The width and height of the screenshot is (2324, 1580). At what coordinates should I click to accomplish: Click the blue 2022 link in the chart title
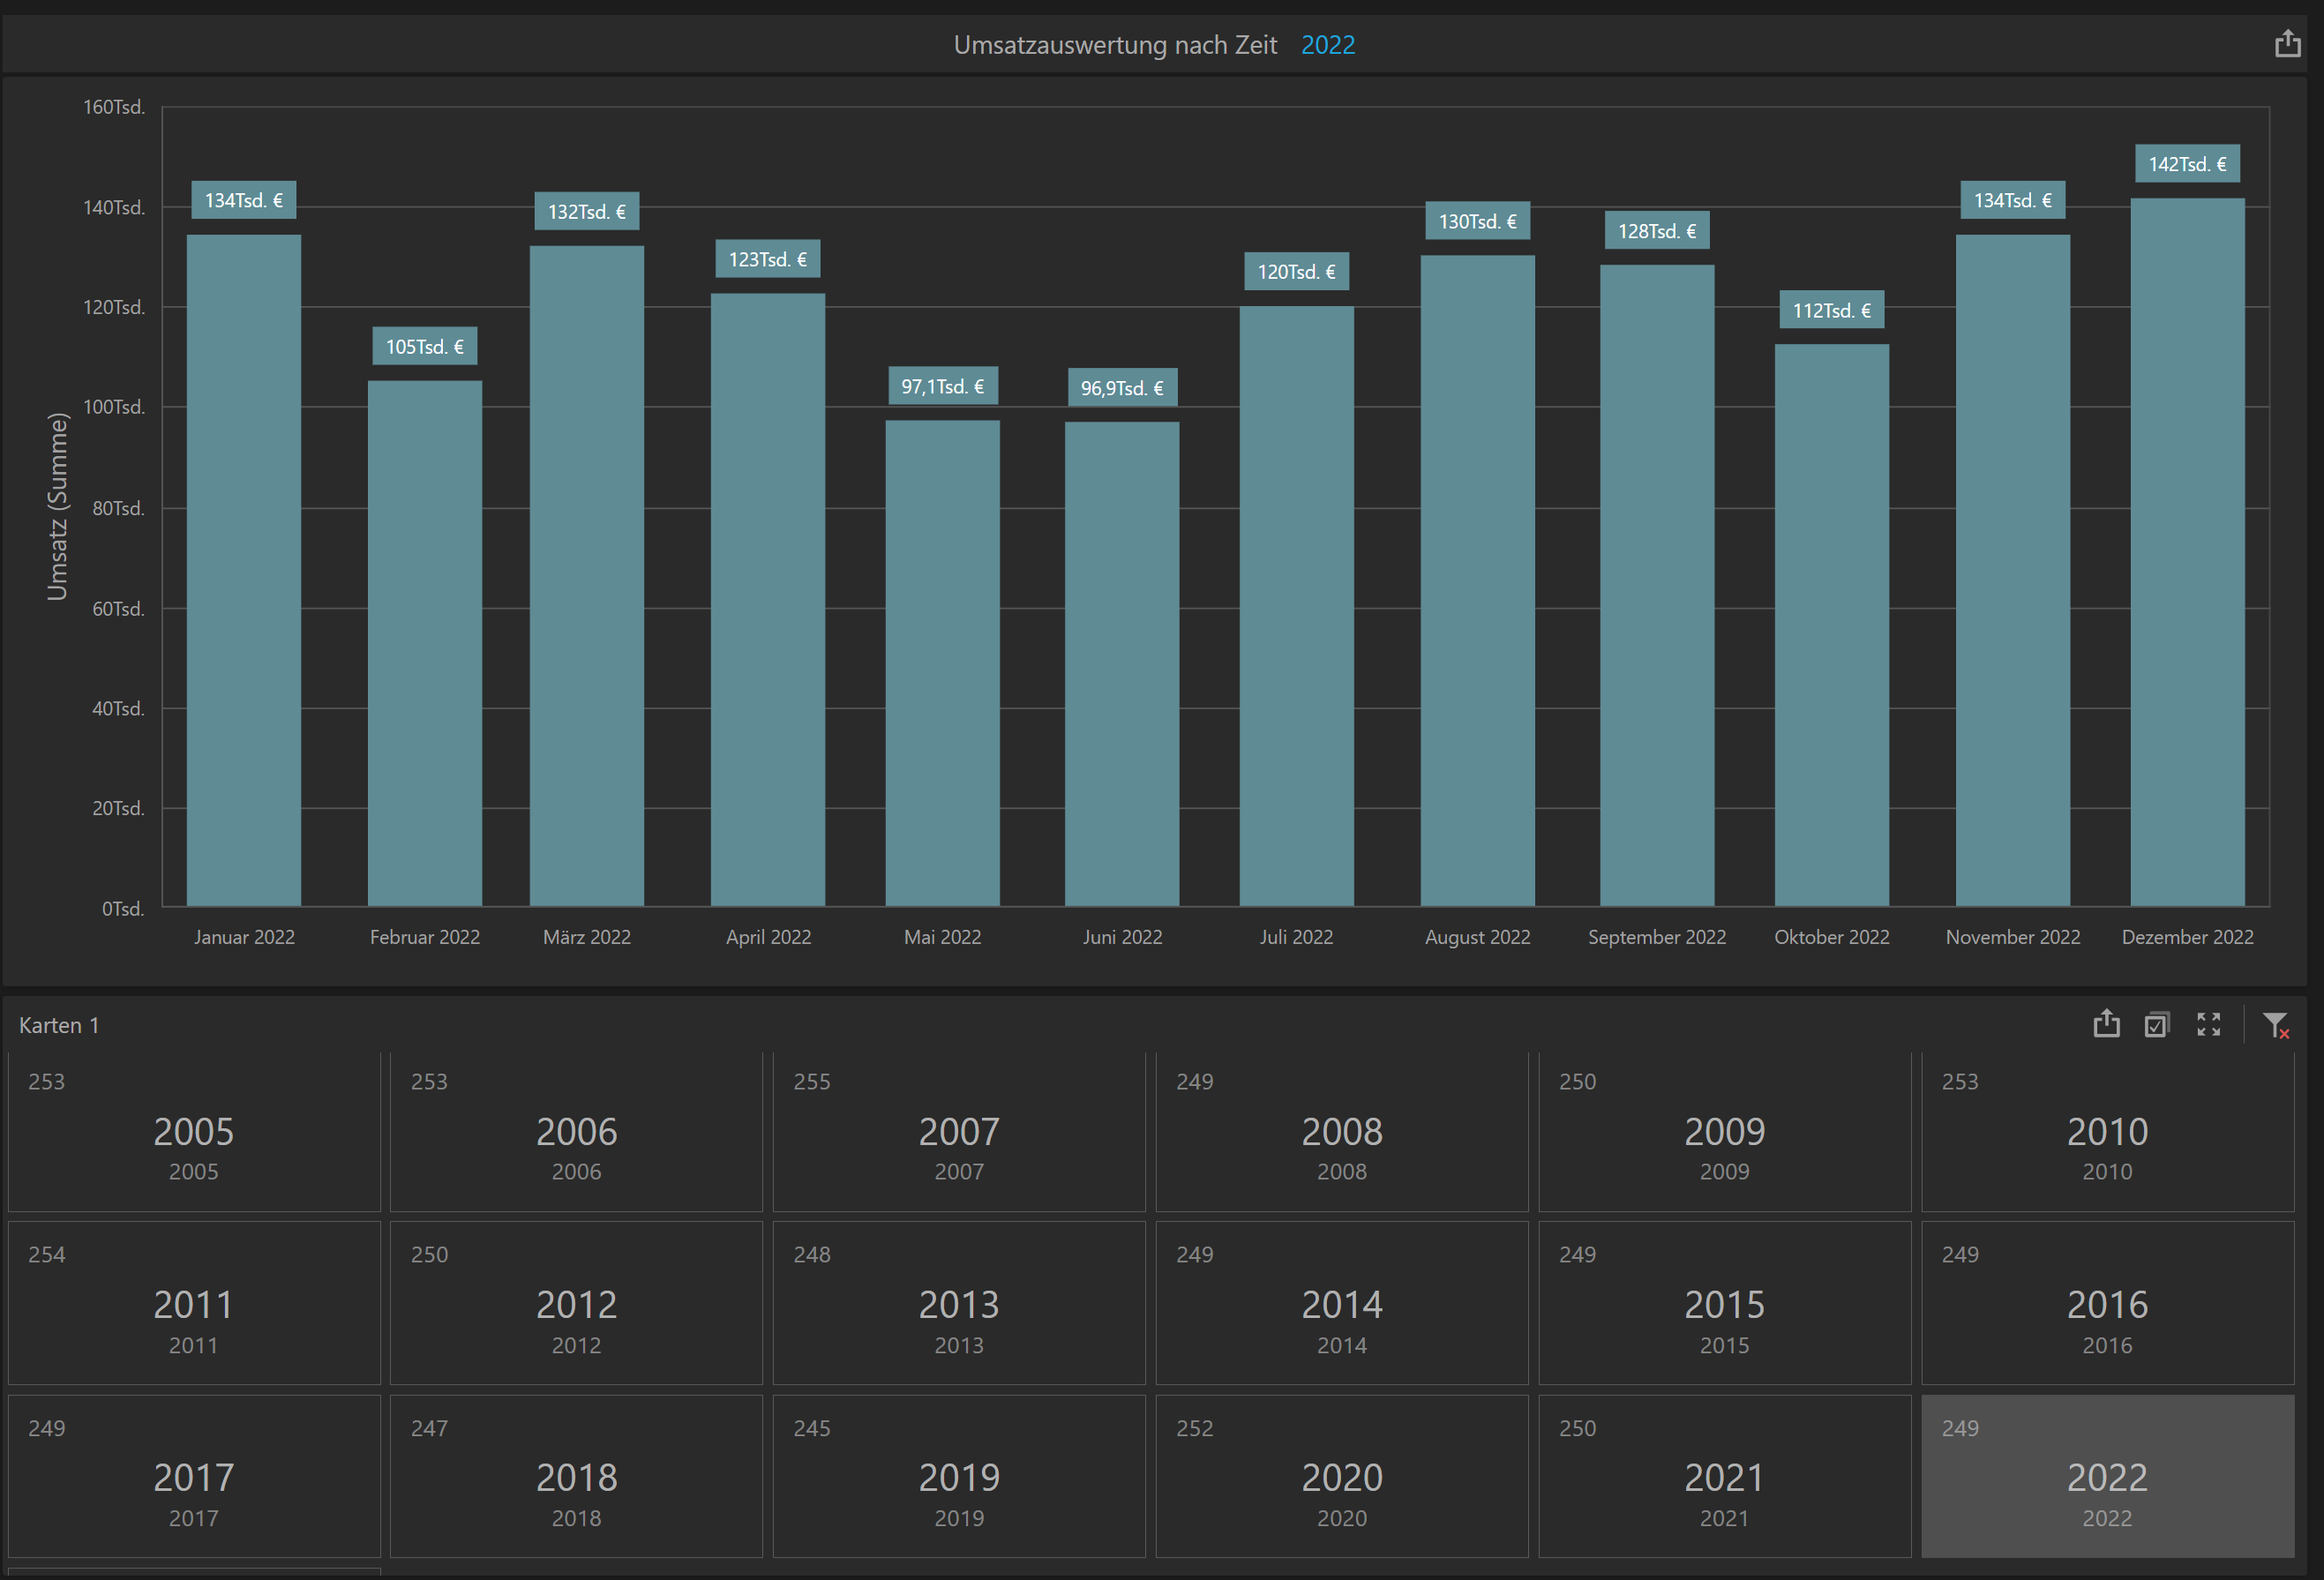coord(1328,45)
